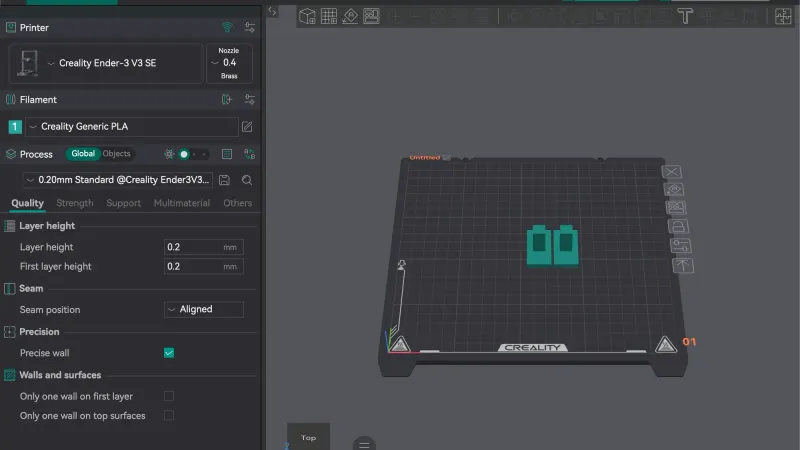Click the Layer height input field
Viewport: 800px width, 450px height.
click(204, 247)
